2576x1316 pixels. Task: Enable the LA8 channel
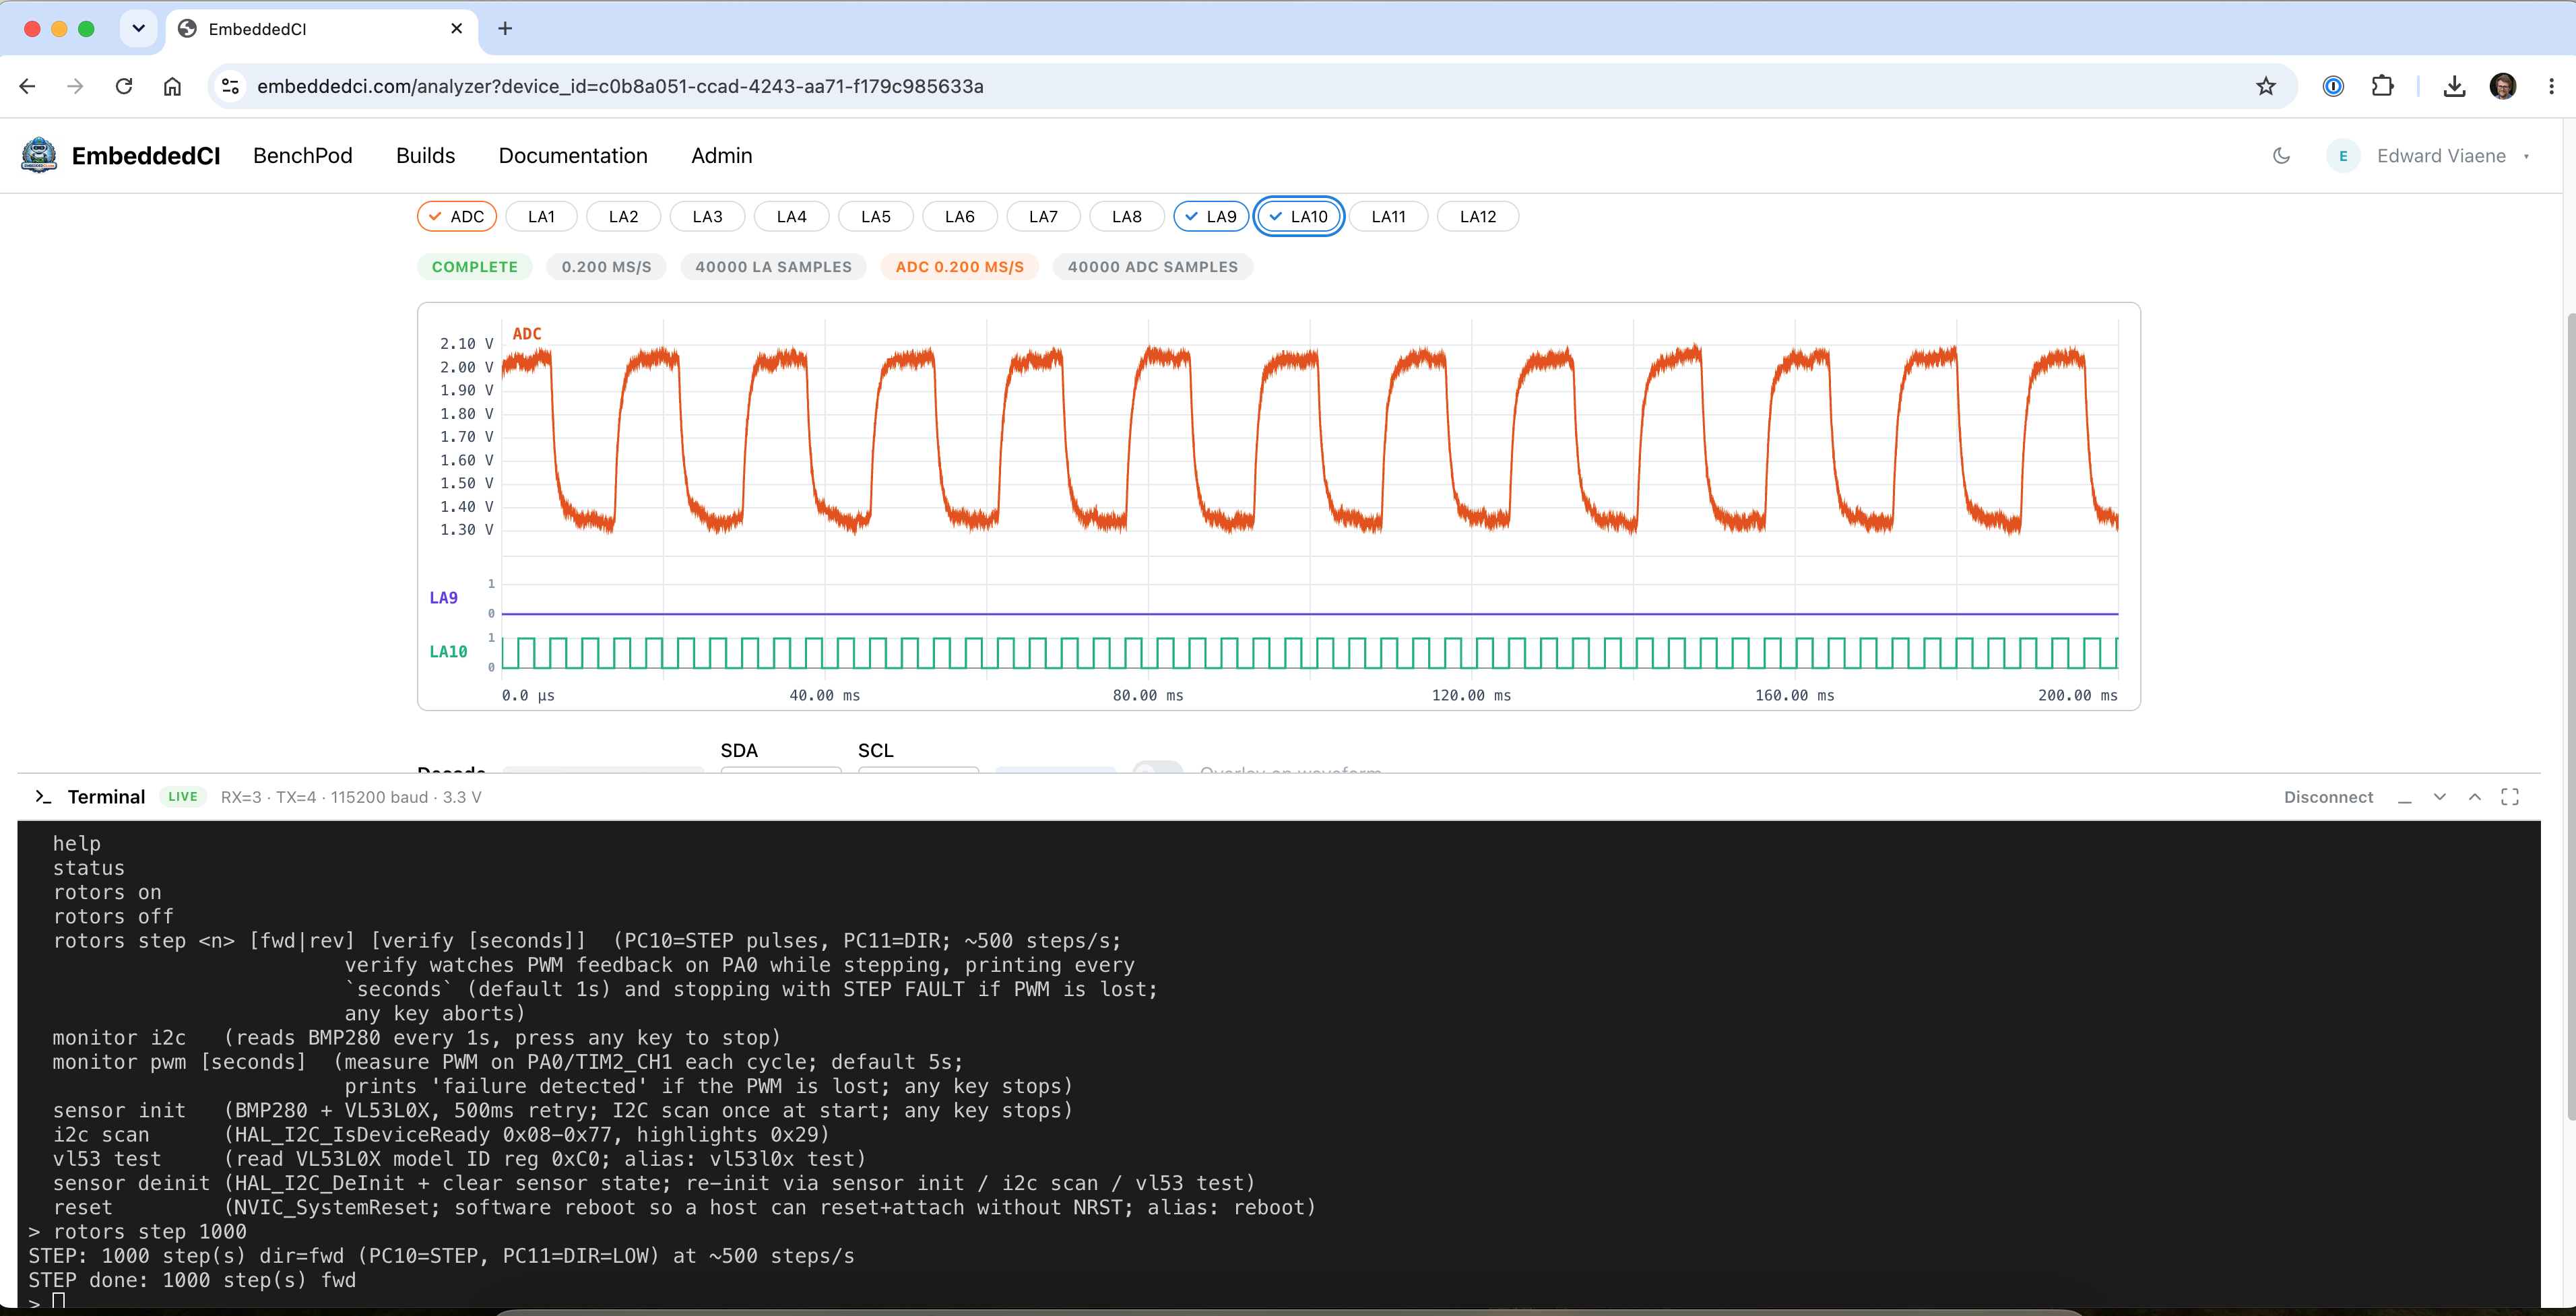(x=1126, y=217)
